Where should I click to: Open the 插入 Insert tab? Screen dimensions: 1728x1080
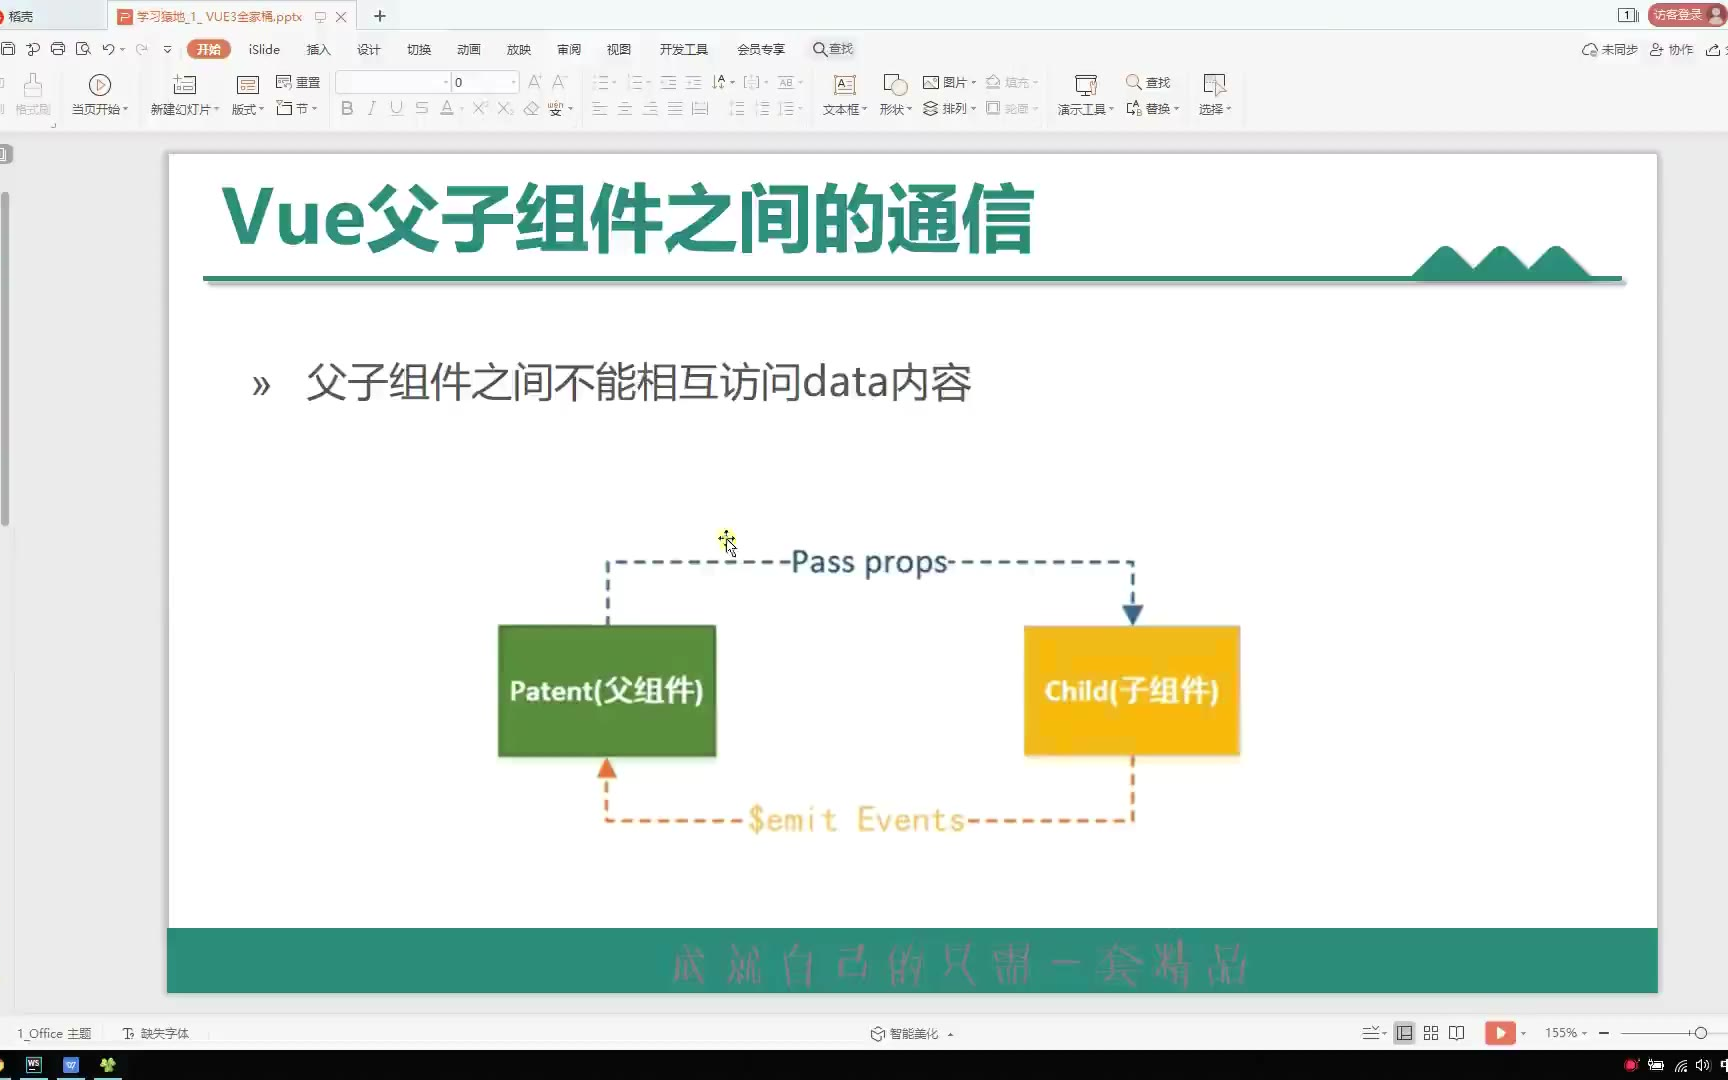318,49
